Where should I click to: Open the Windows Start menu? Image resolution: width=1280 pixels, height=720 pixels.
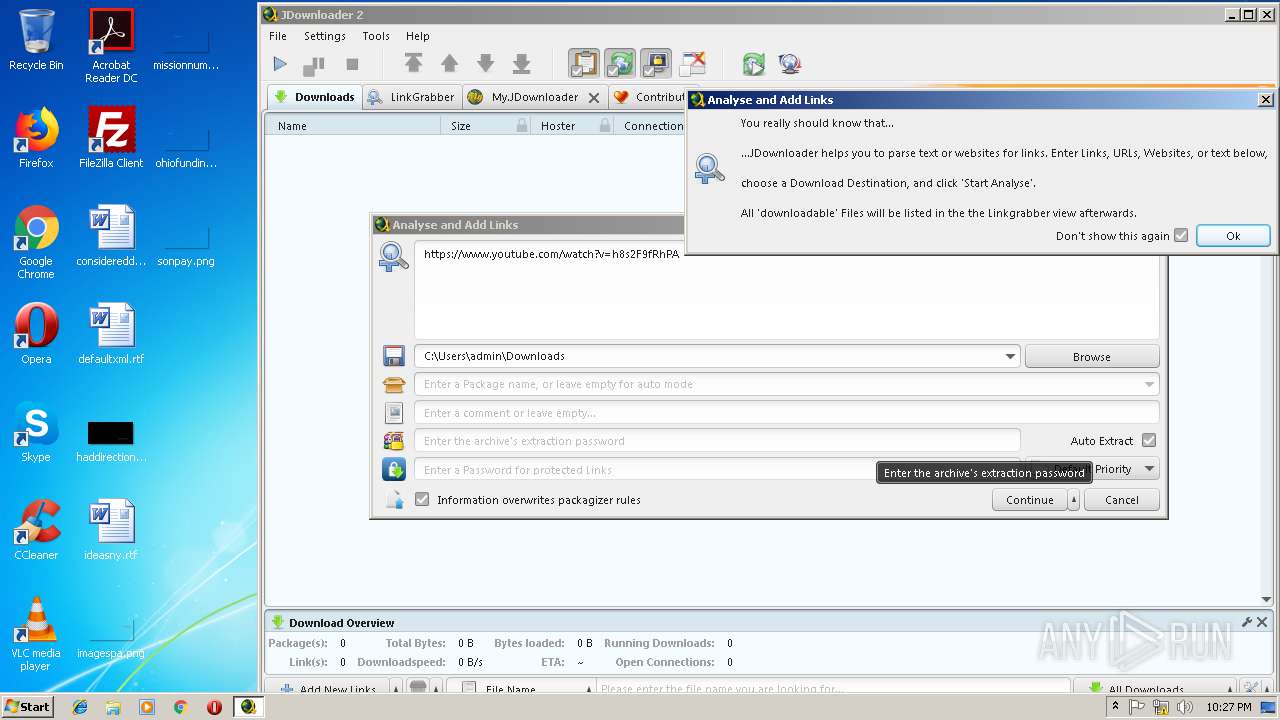[27, 706]
